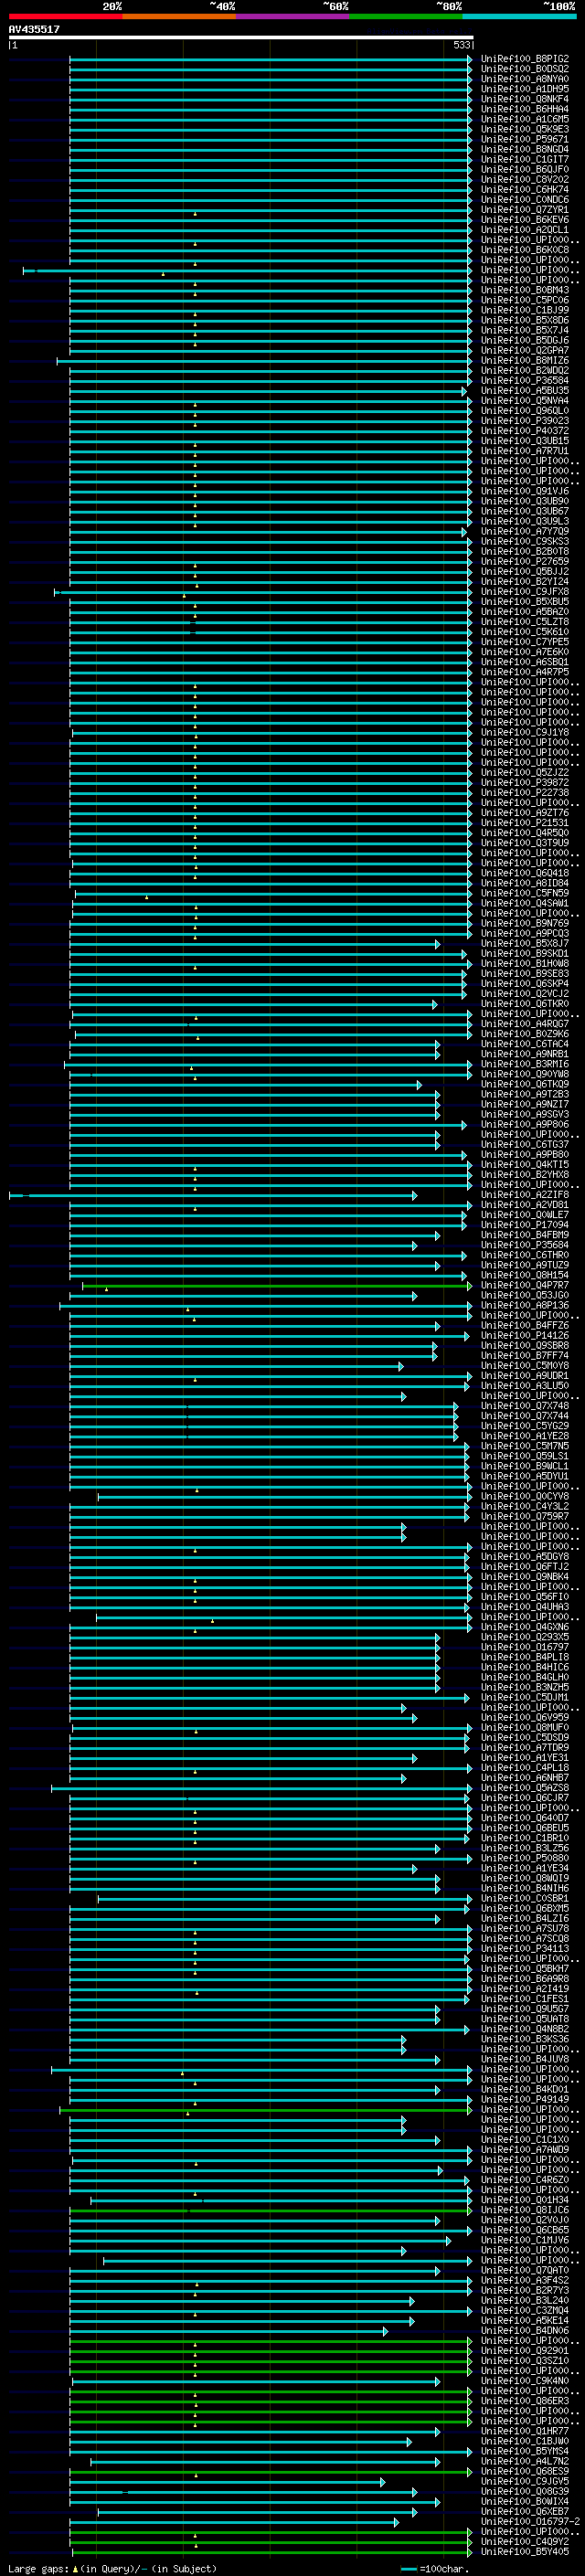Select hit UniRef100_C7YPE5
Viewport: 585px width, 2576px height.
coord(524,642)
